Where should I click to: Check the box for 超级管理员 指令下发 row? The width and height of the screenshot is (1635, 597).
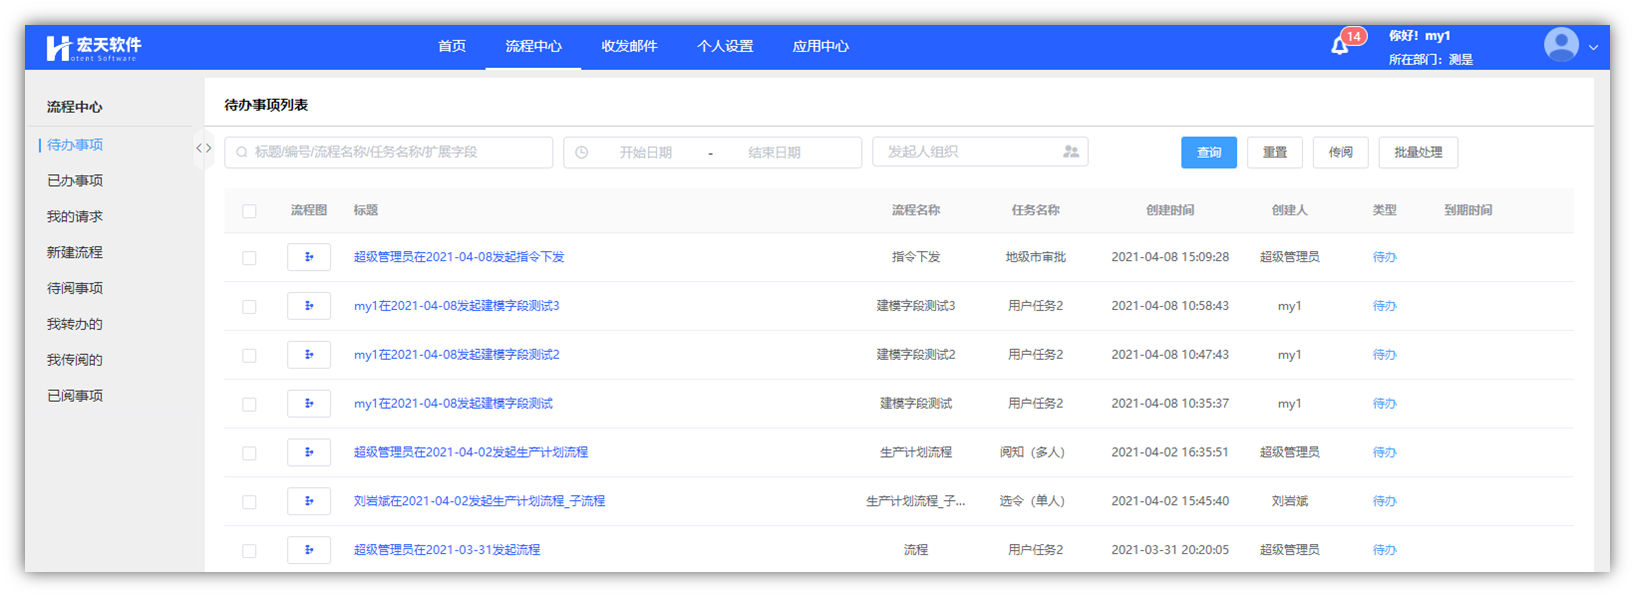pyautogui.click(x=249, y=258)
